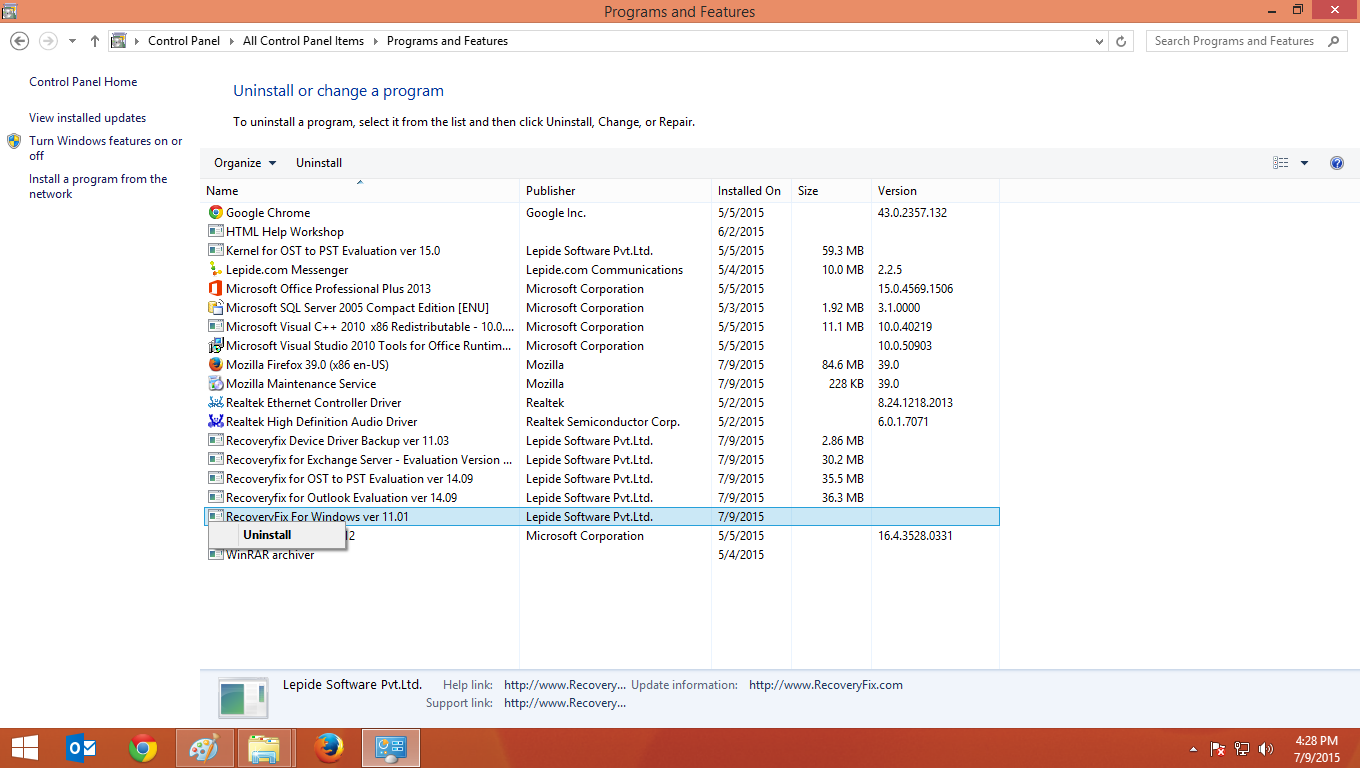The height and width of the screenshot is (768, 1360).
Task: Select the Microsoft SQL Server 2005 Compact icon
Action: pyautogui.click(x=215, y=308)
